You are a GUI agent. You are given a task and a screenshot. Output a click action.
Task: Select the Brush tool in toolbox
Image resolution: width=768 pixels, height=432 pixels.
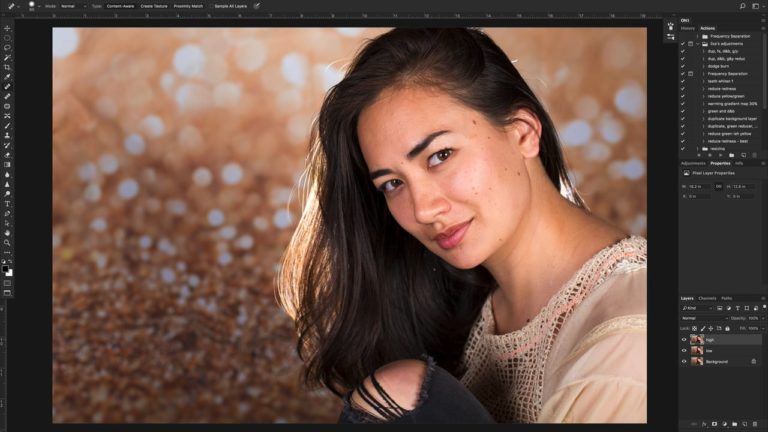[7, 126]
